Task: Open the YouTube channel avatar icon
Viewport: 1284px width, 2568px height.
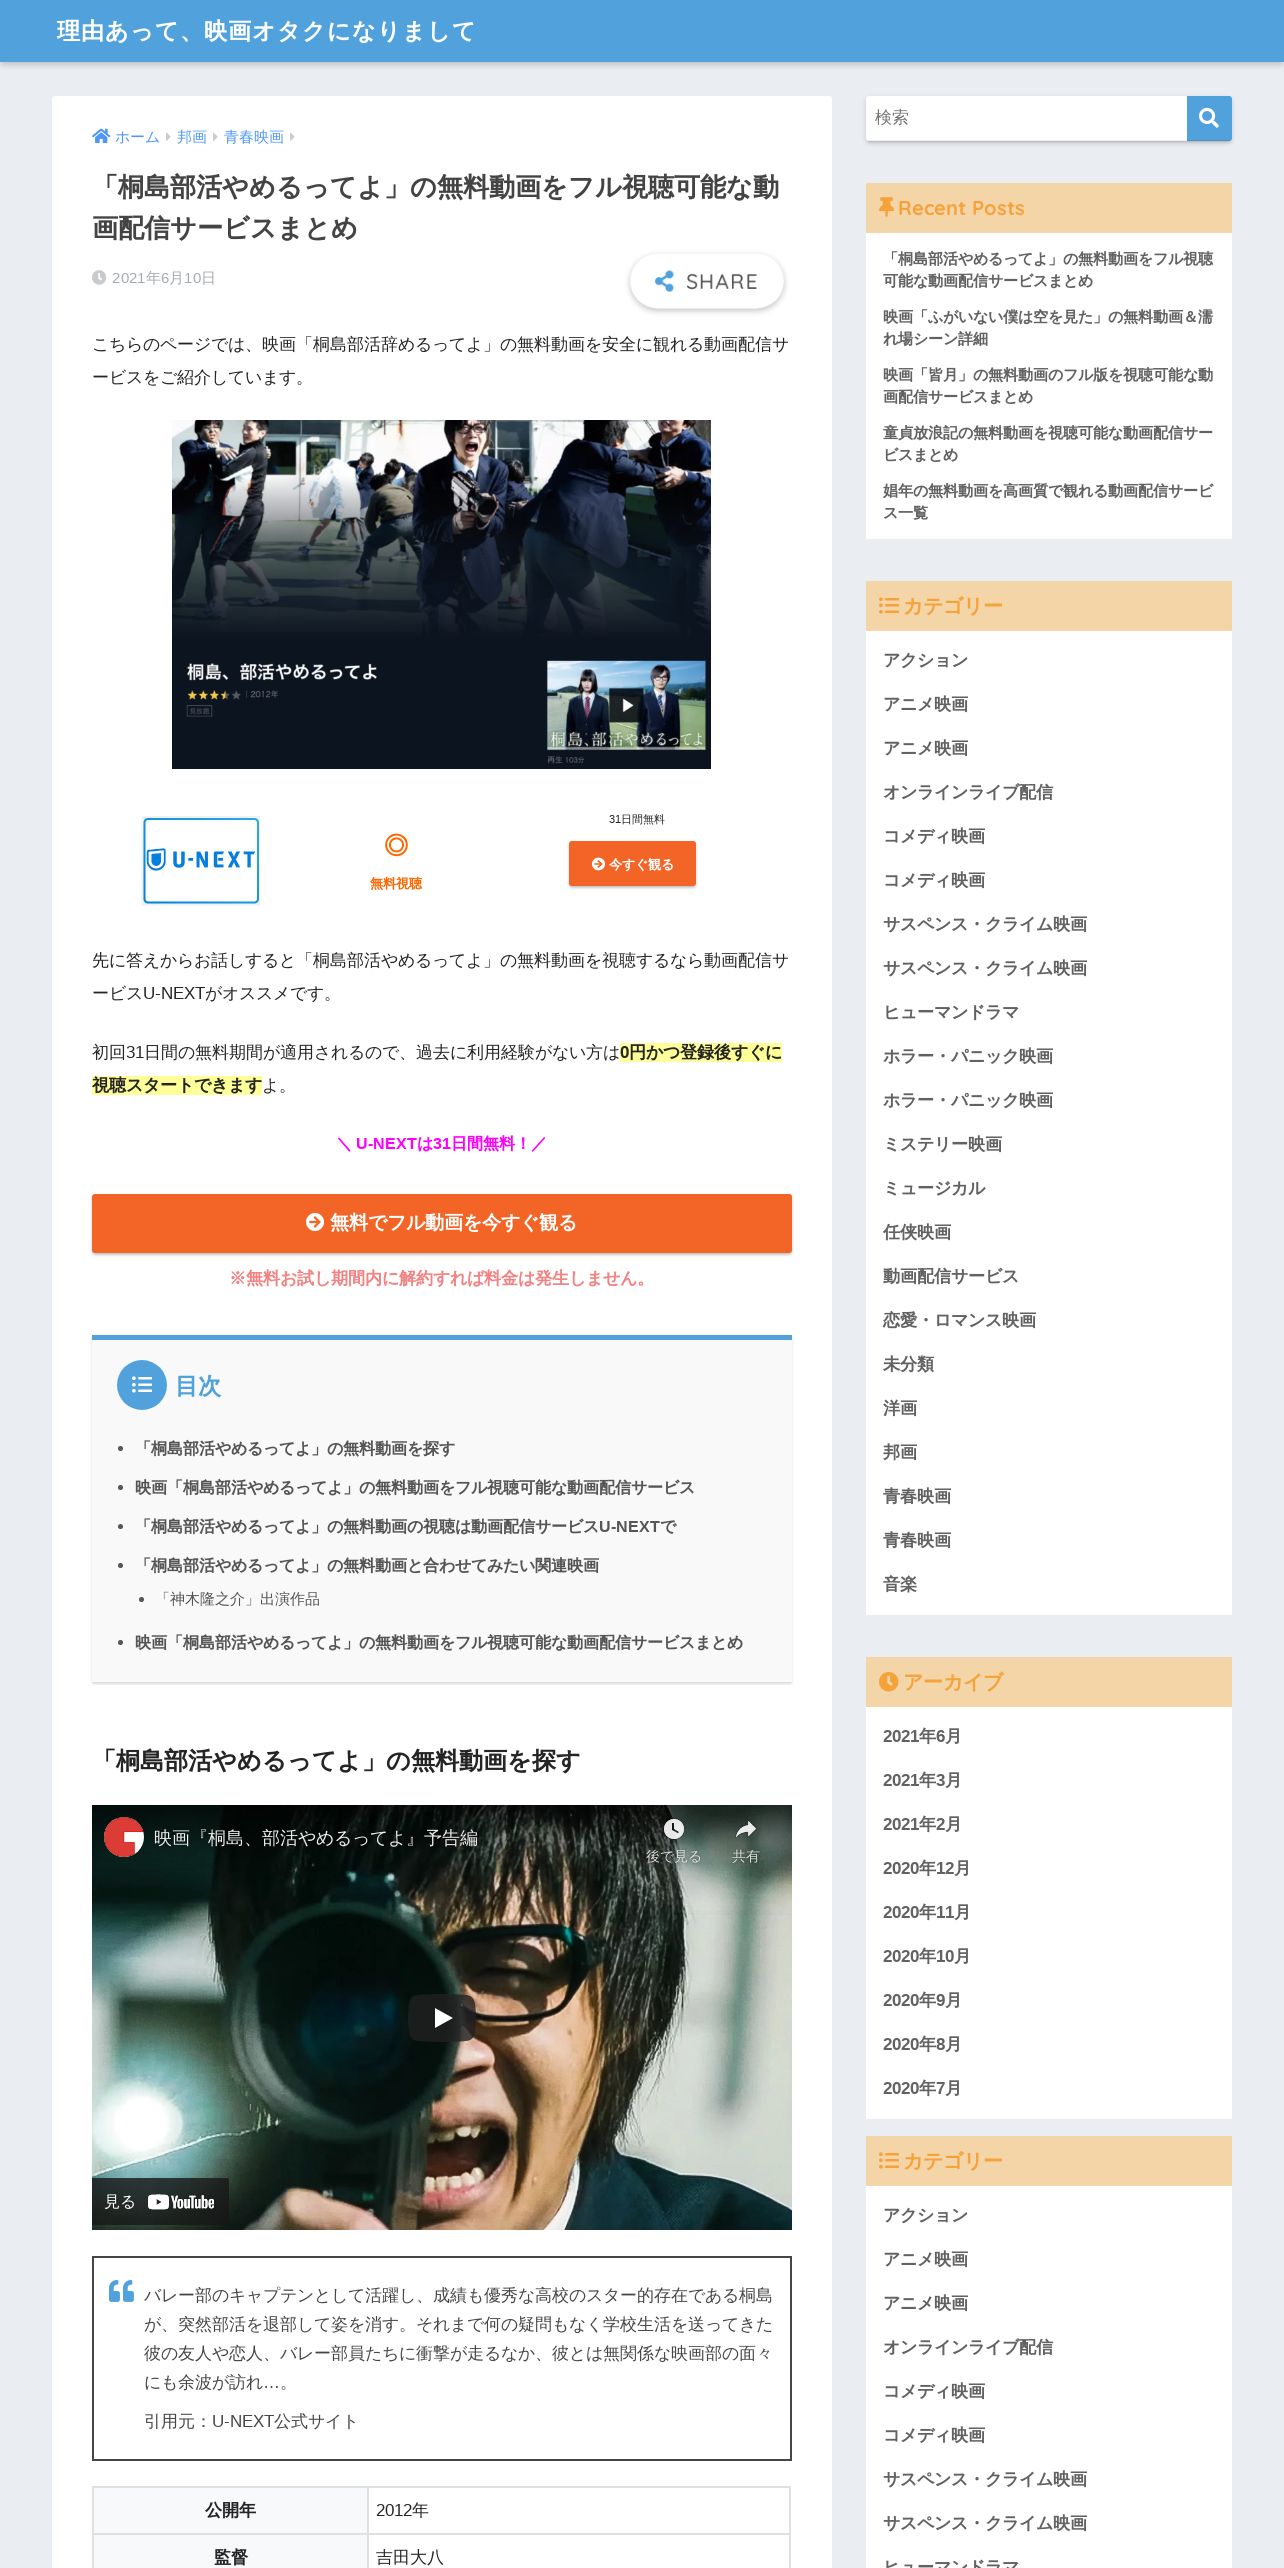Action: pyautogui.click(x=124, y=1837)
